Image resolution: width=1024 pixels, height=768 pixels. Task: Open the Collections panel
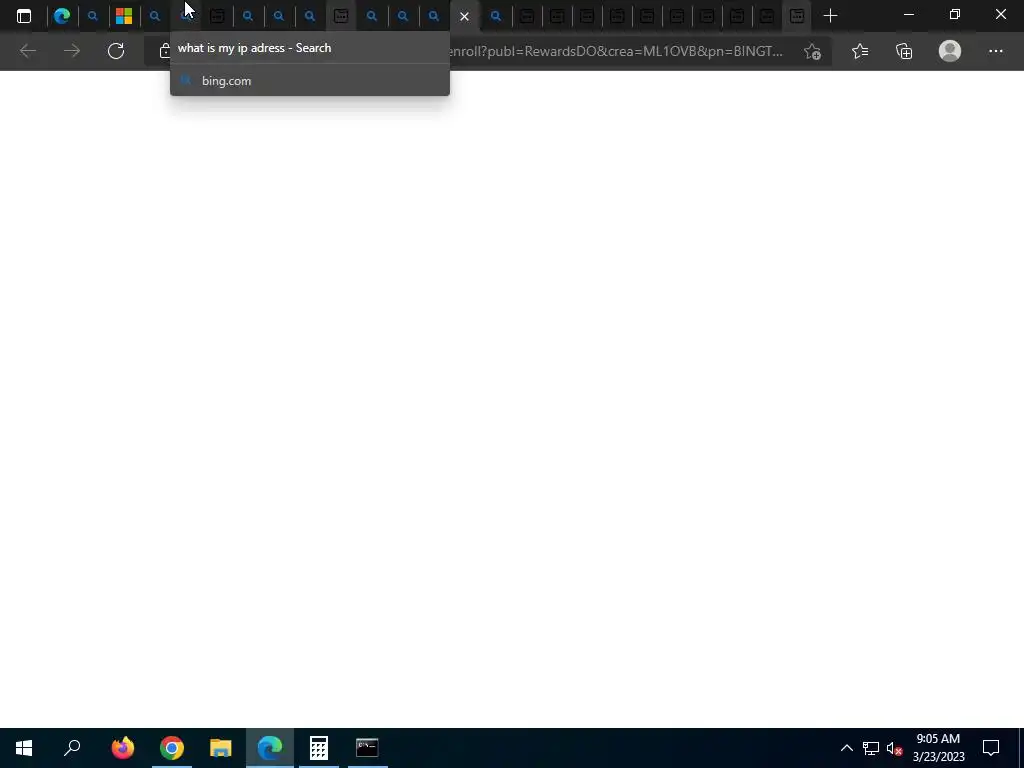[904, 51]
